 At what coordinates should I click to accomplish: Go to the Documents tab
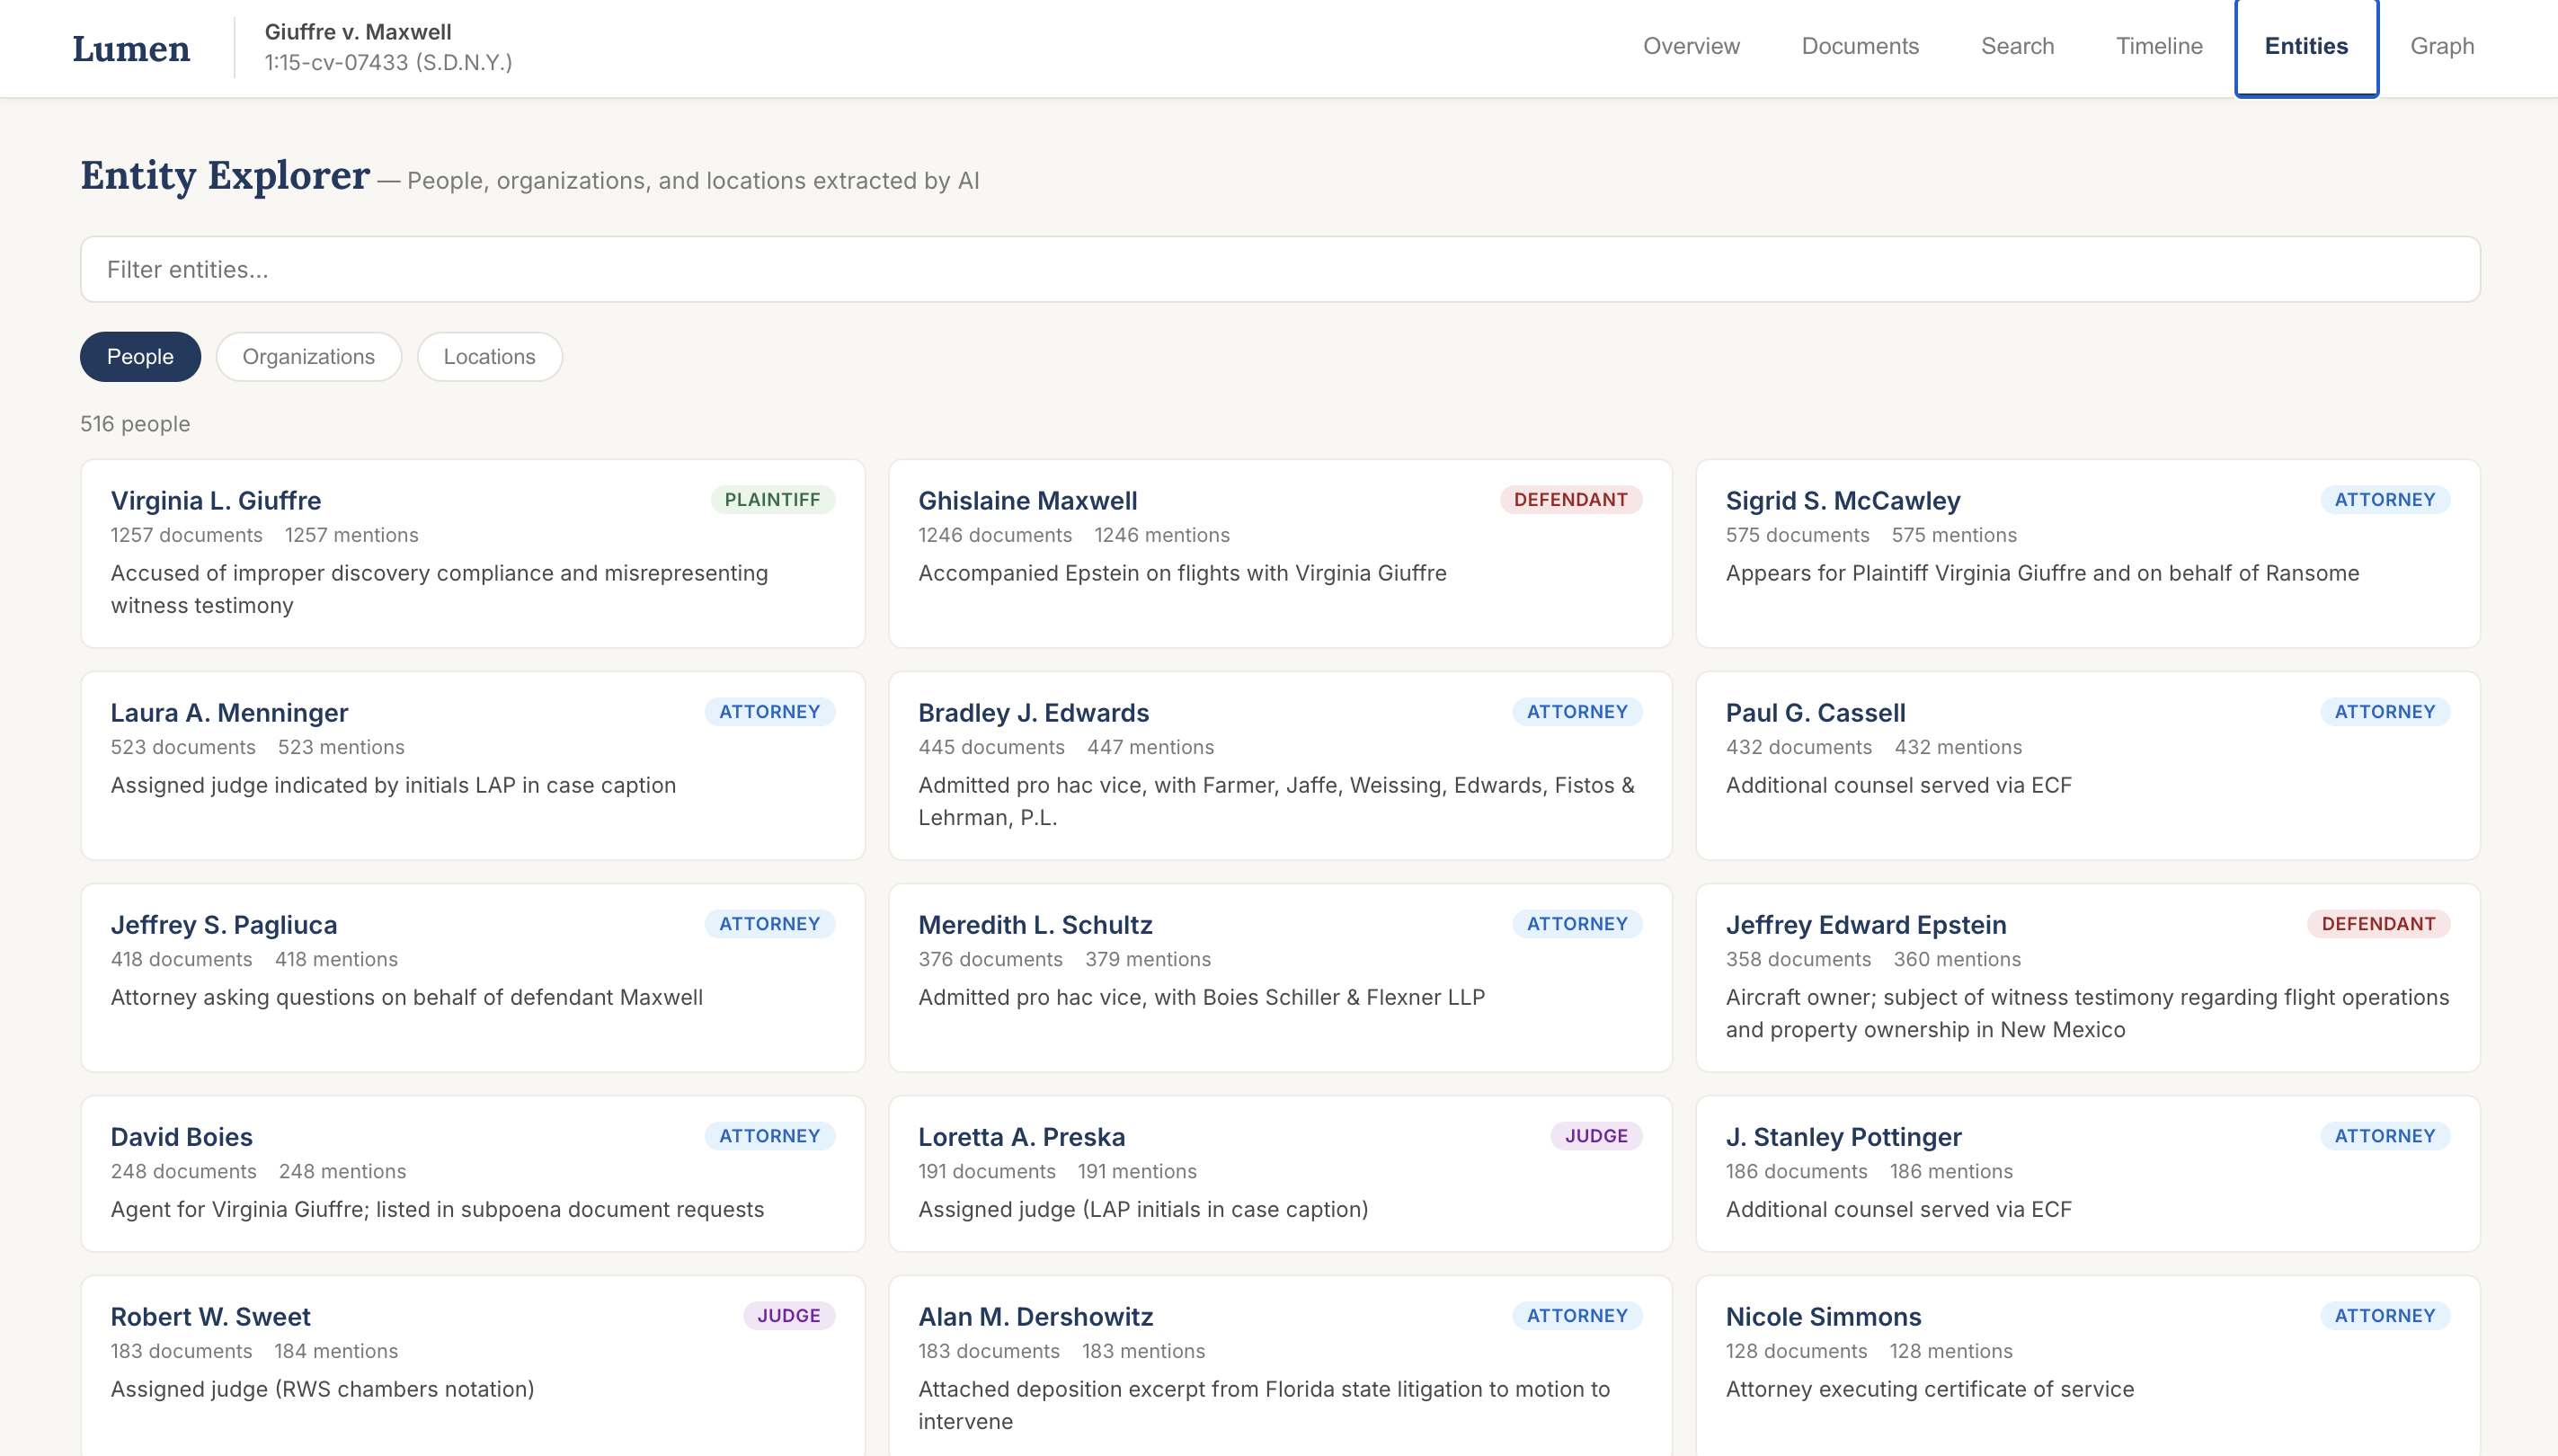pyautogui.click(x=1860, y=46)
